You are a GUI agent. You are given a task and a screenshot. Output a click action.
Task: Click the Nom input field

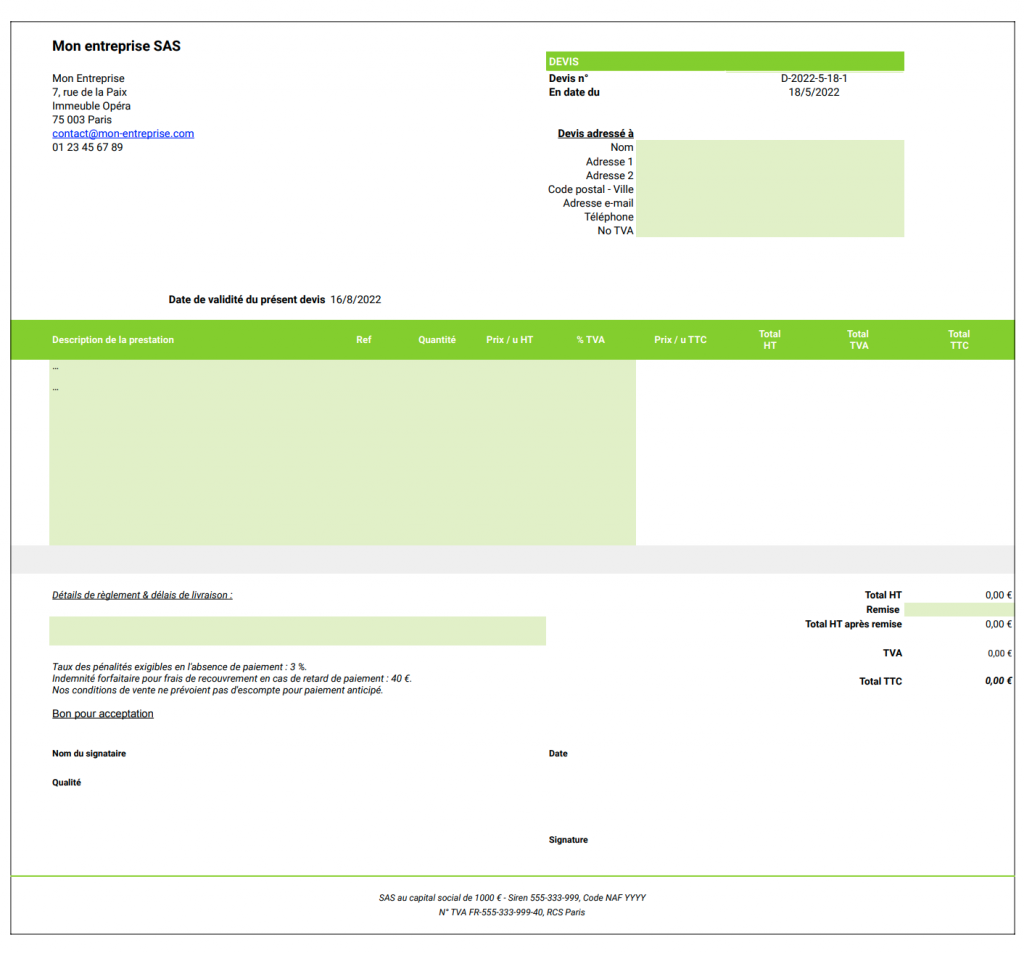(x=769, y=148)
